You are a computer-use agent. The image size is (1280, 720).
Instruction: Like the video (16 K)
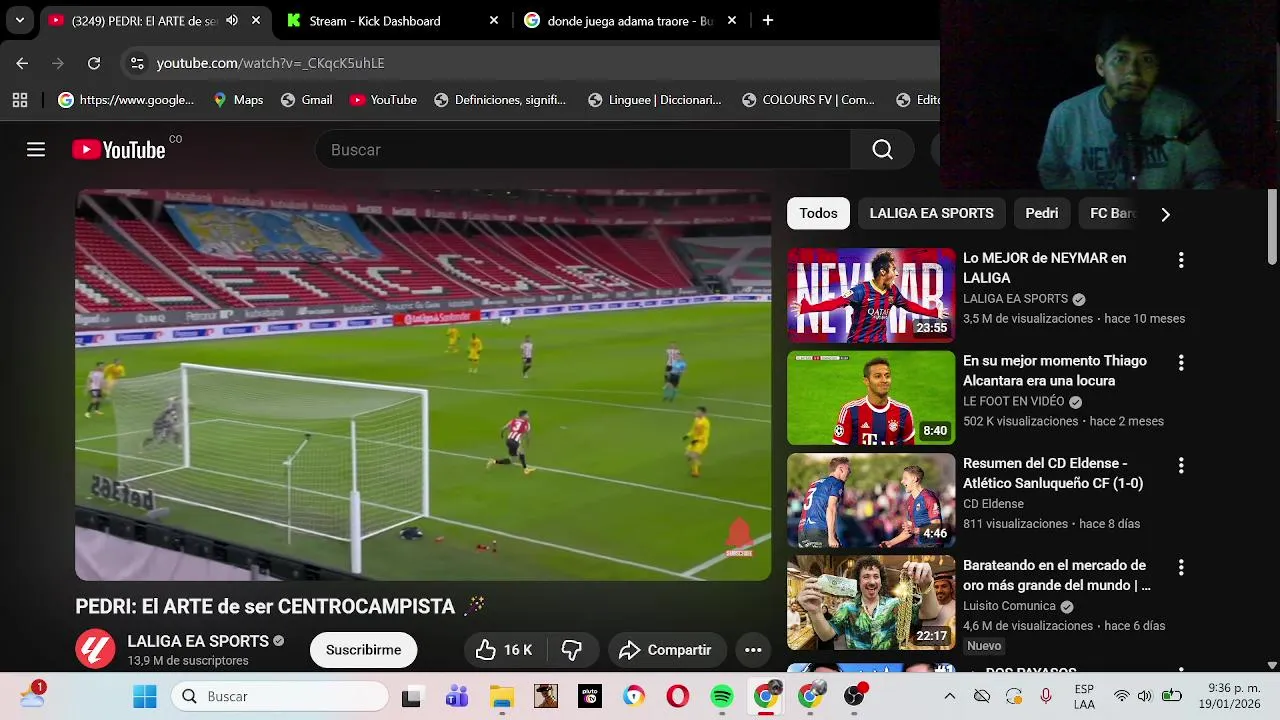(504, 650)
